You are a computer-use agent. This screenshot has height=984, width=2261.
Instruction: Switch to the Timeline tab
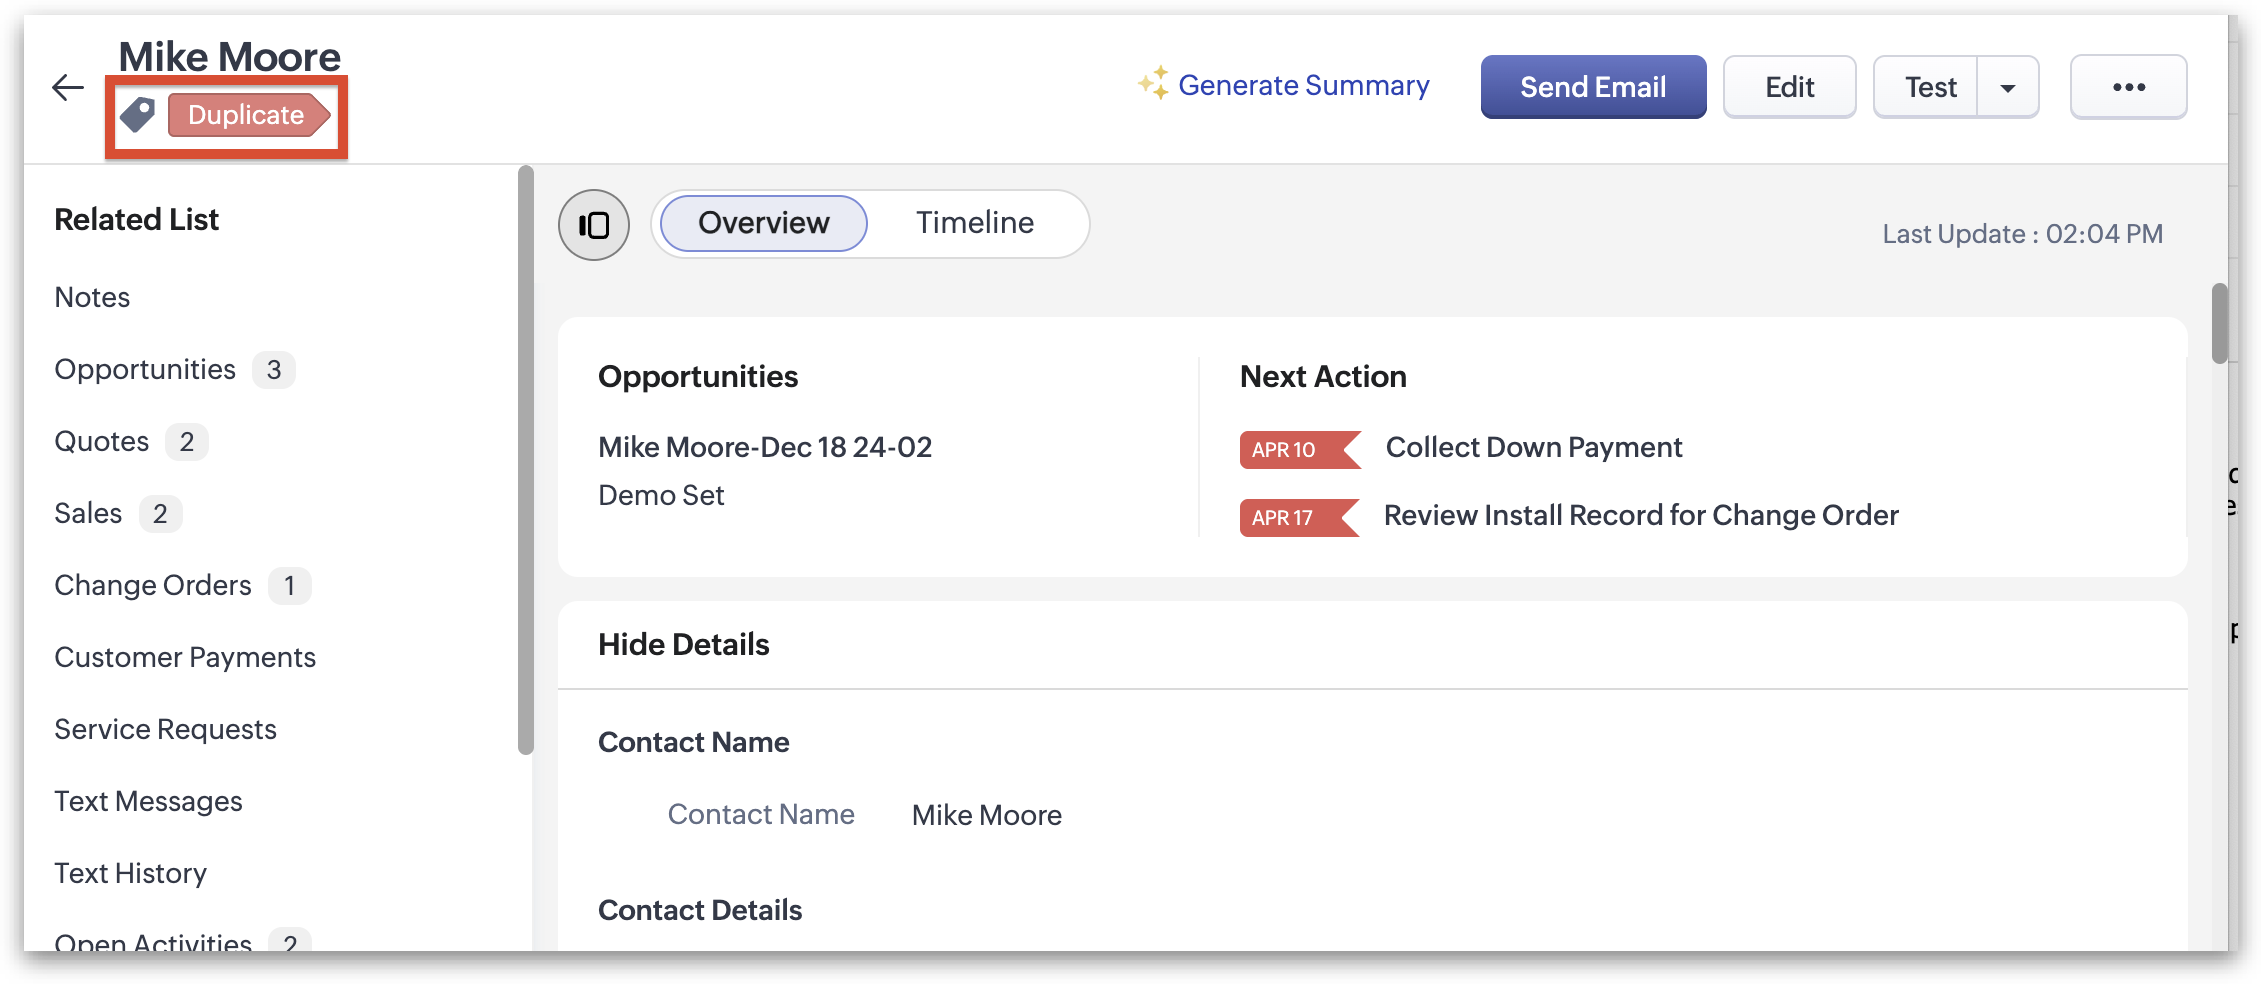pyautogui.click(x=974, y=223)
